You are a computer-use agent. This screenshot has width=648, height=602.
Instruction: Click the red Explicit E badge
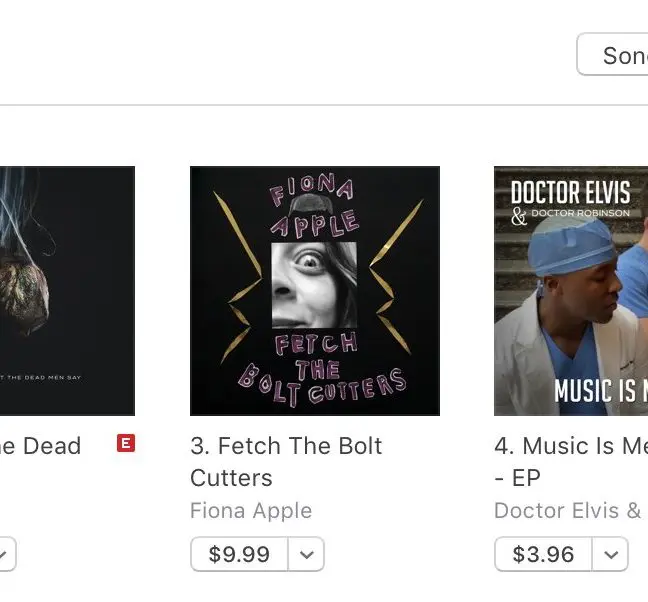[126, 443]
